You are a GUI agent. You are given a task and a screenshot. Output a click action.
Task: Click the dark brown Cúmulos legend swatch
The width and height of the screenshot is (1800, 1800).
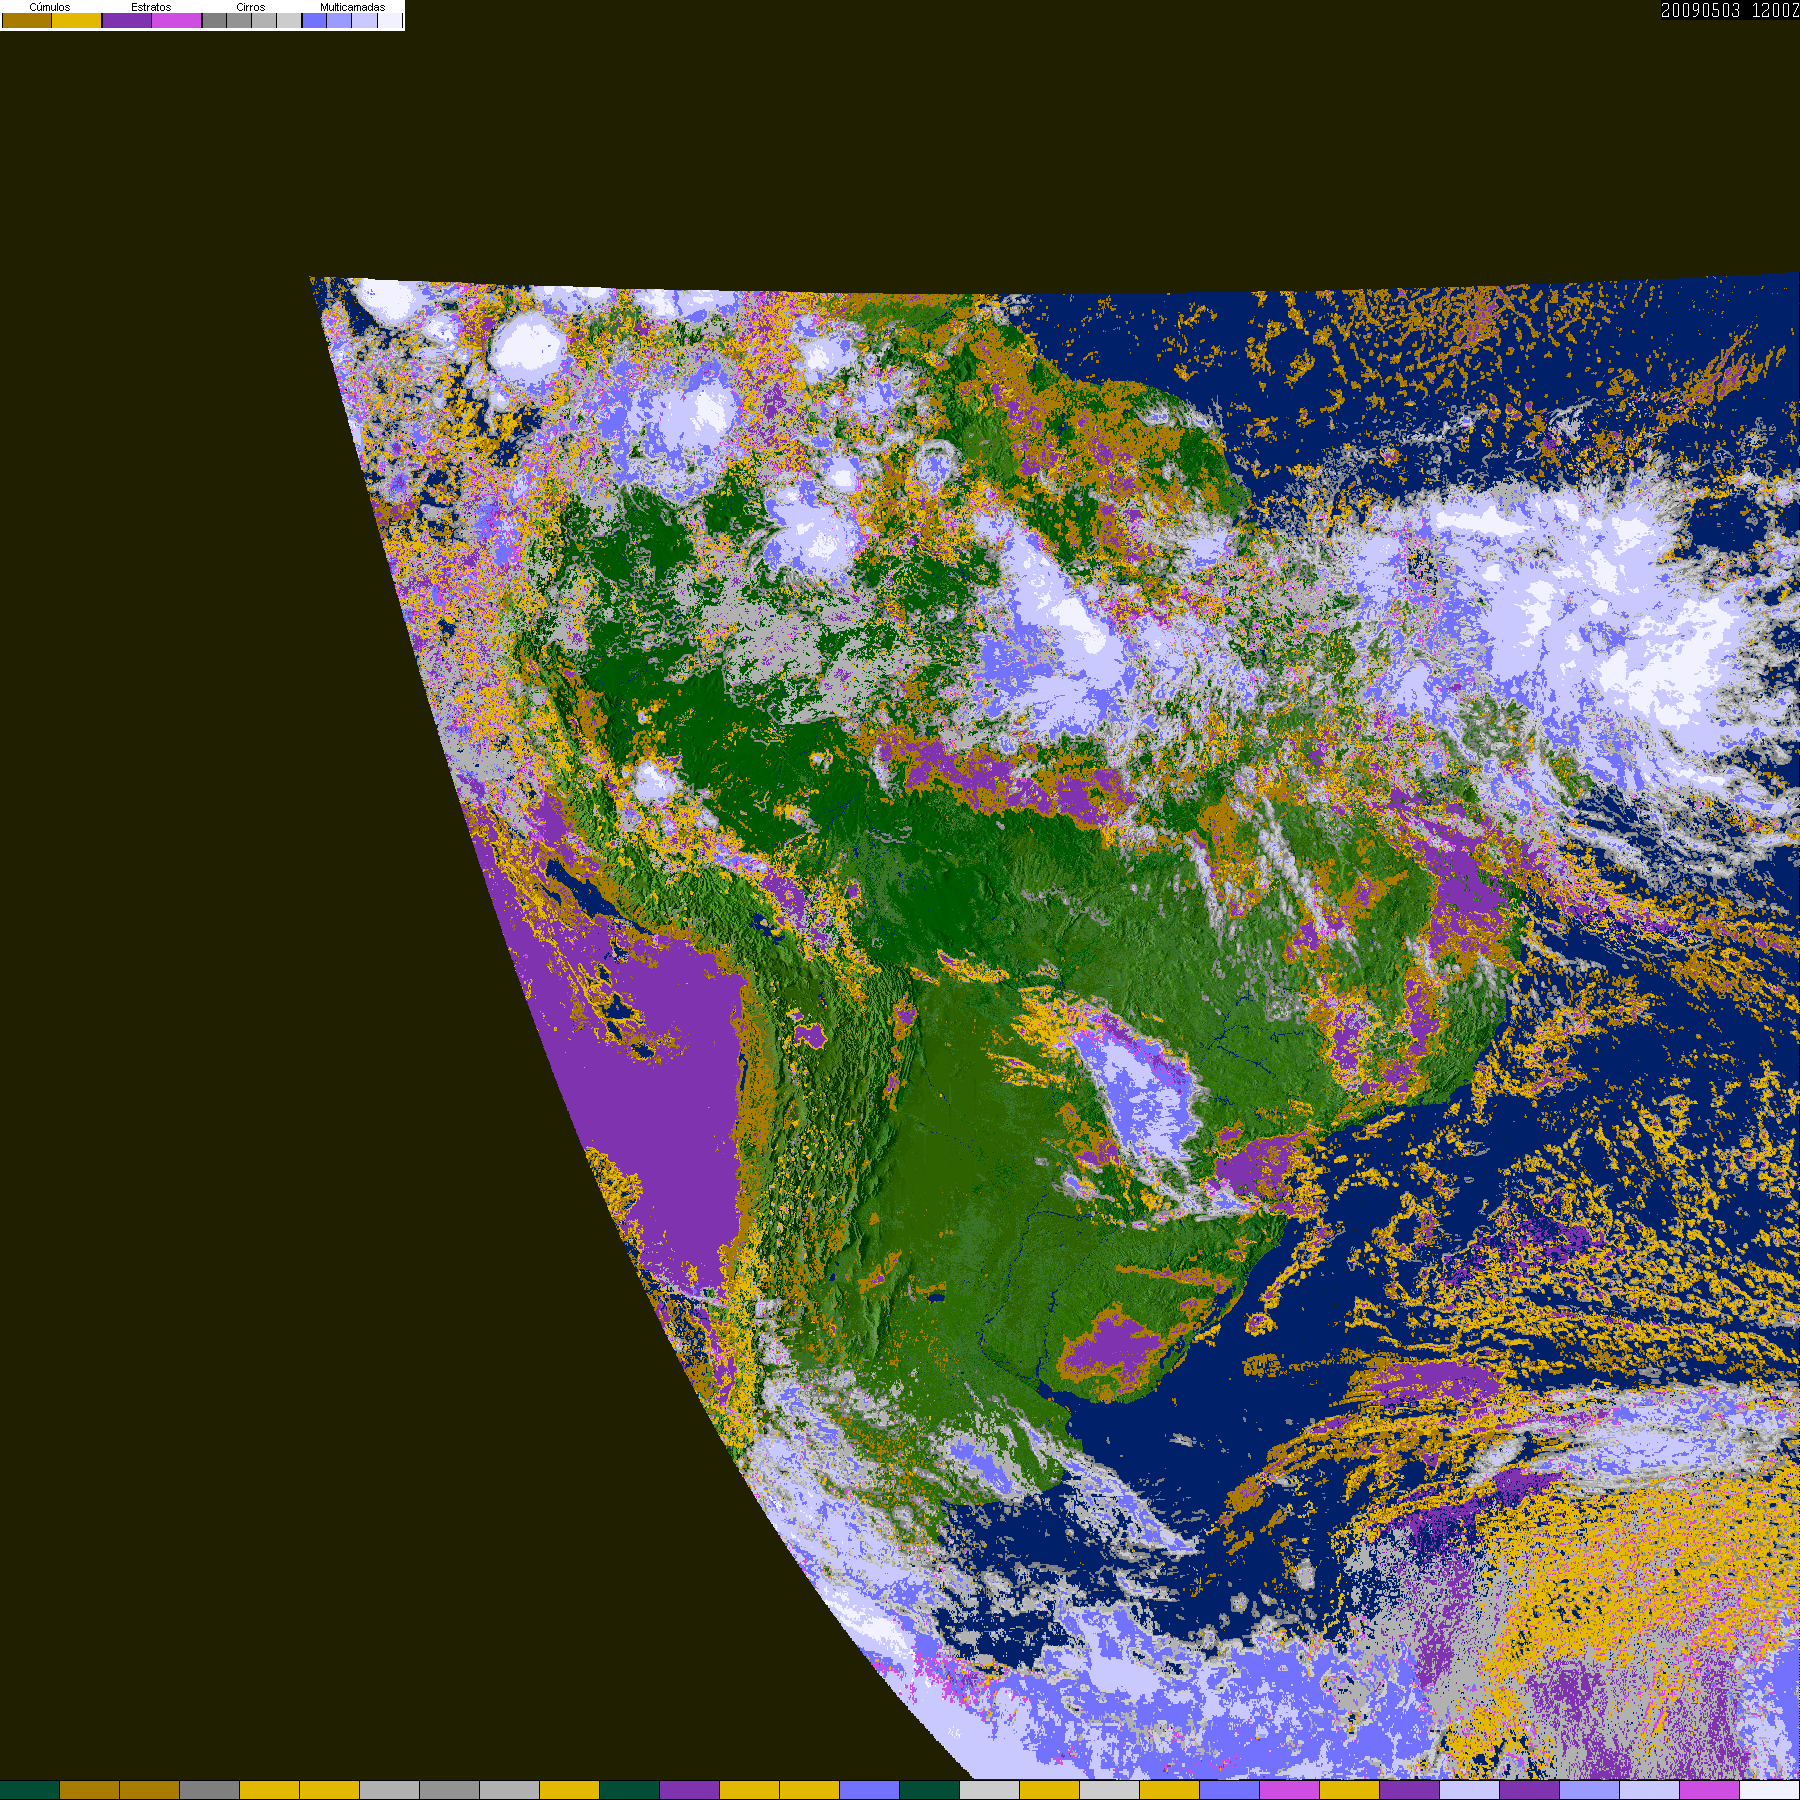(x=27, y=20)
